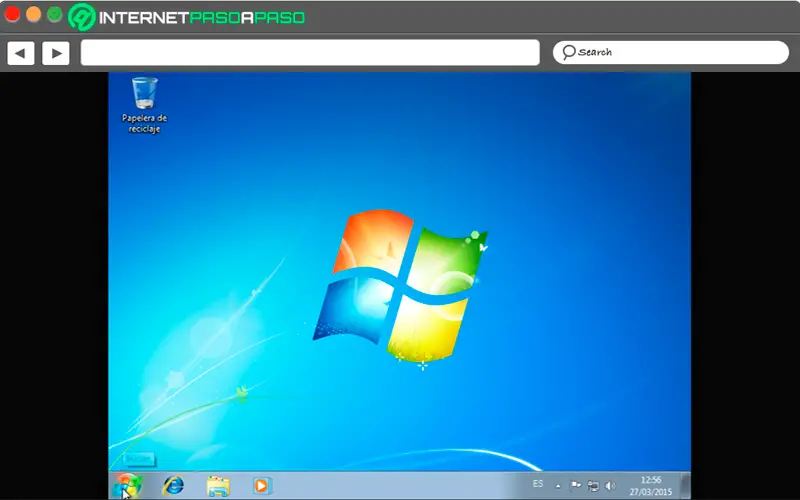Select the Papelera de reciclaje desktop icon
The image size is (800, 500).
(x=144, y=105)
